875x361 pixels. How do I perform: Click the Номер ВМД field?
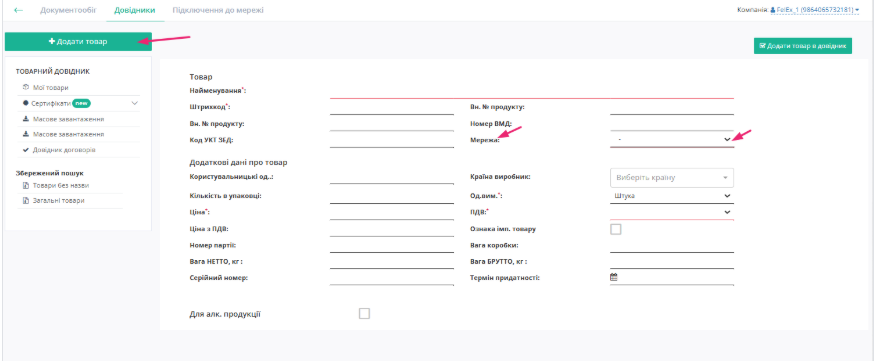(x=672, y=124)
